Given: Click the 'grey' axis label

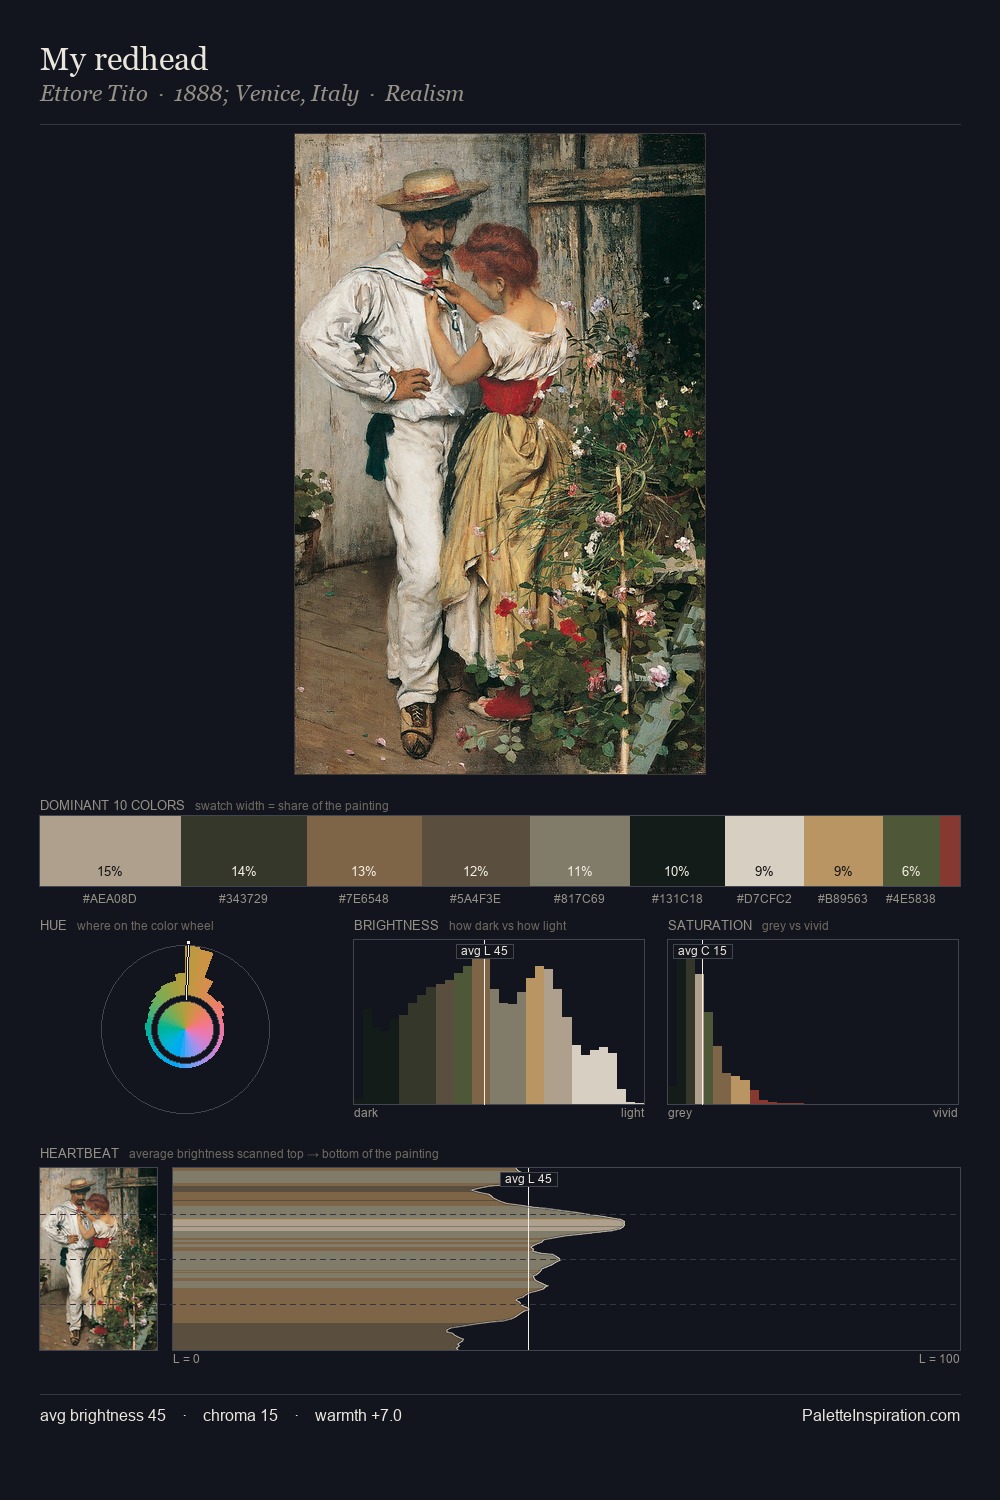Looking at the screenshot, I should pyautogui.click(x=680, y=1113).
